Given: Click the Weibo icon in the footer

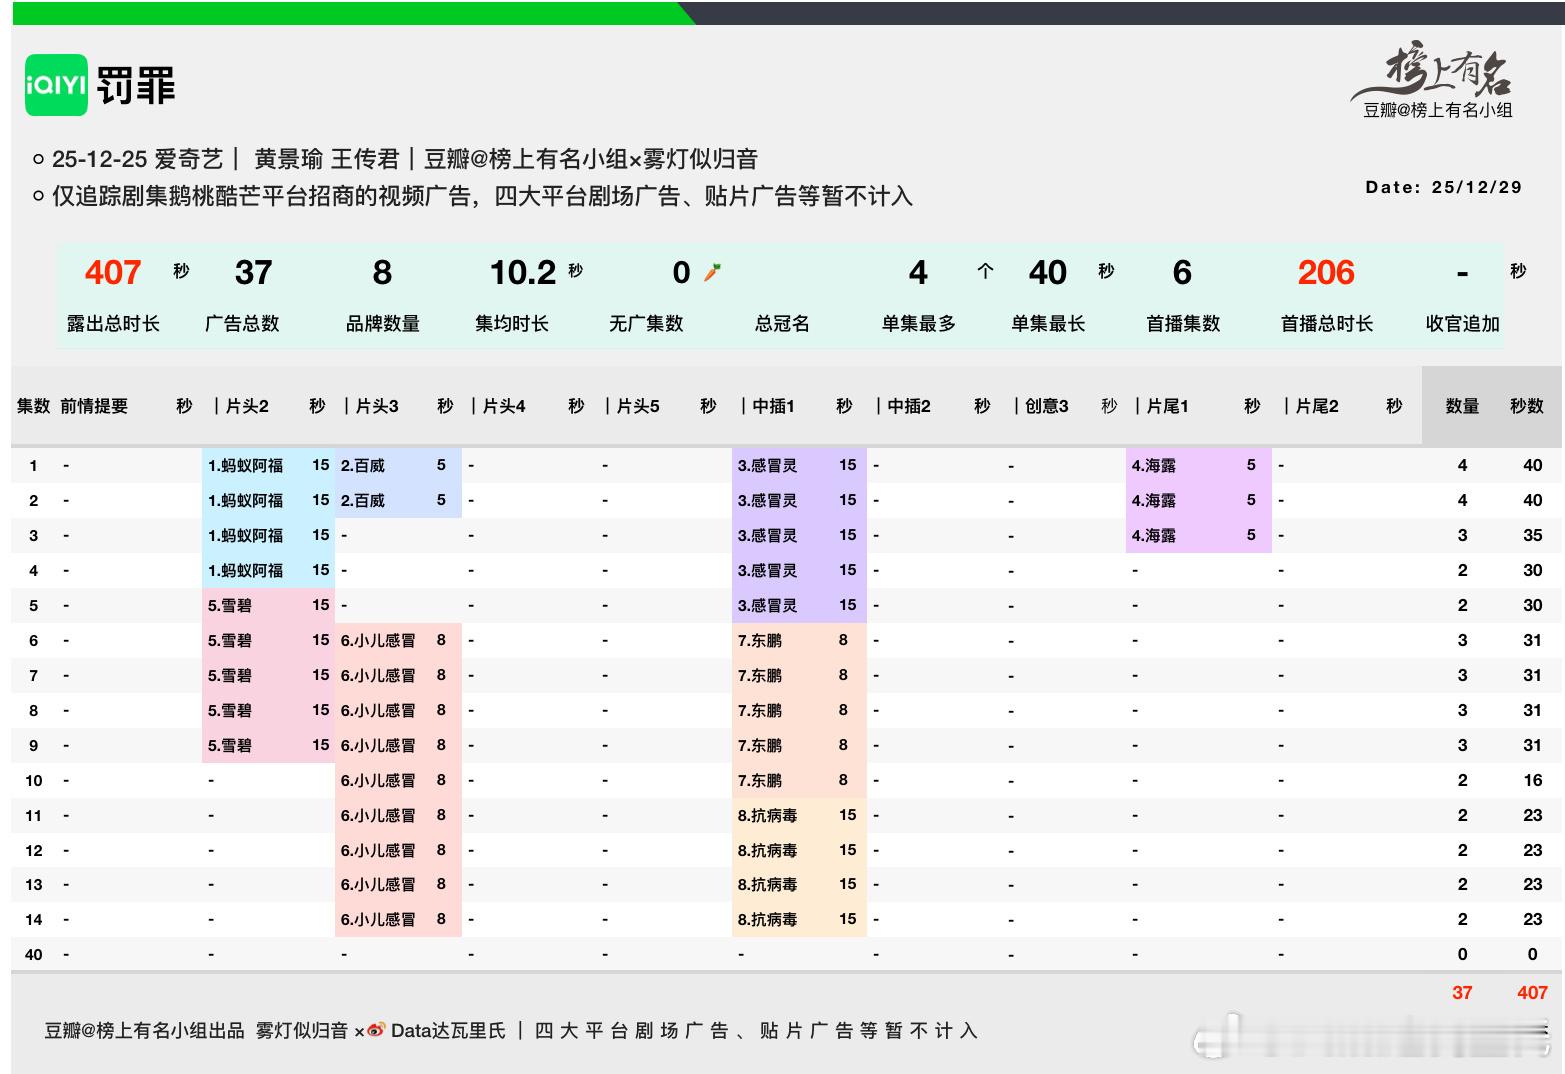Looking at the screenshot, I should tap(376, 1030).
